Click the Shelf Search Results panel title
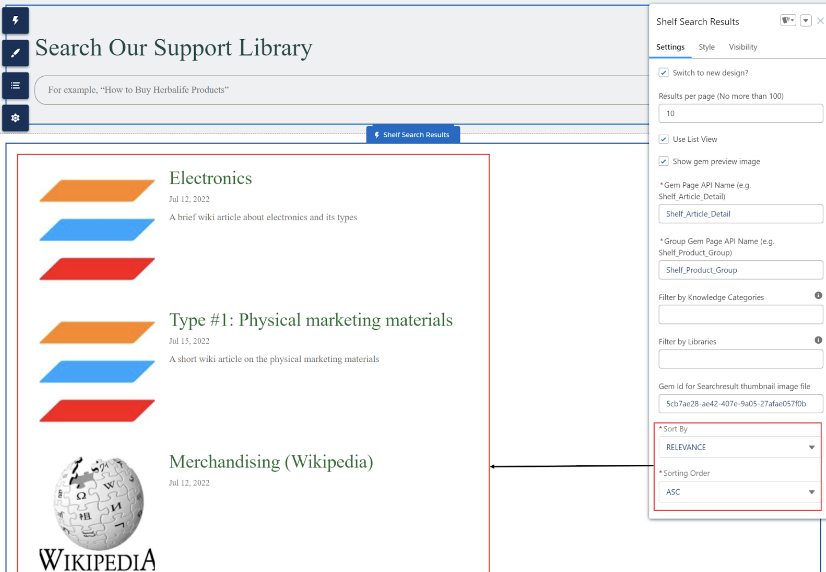The image size is (826, 572). tap(697, 22)
